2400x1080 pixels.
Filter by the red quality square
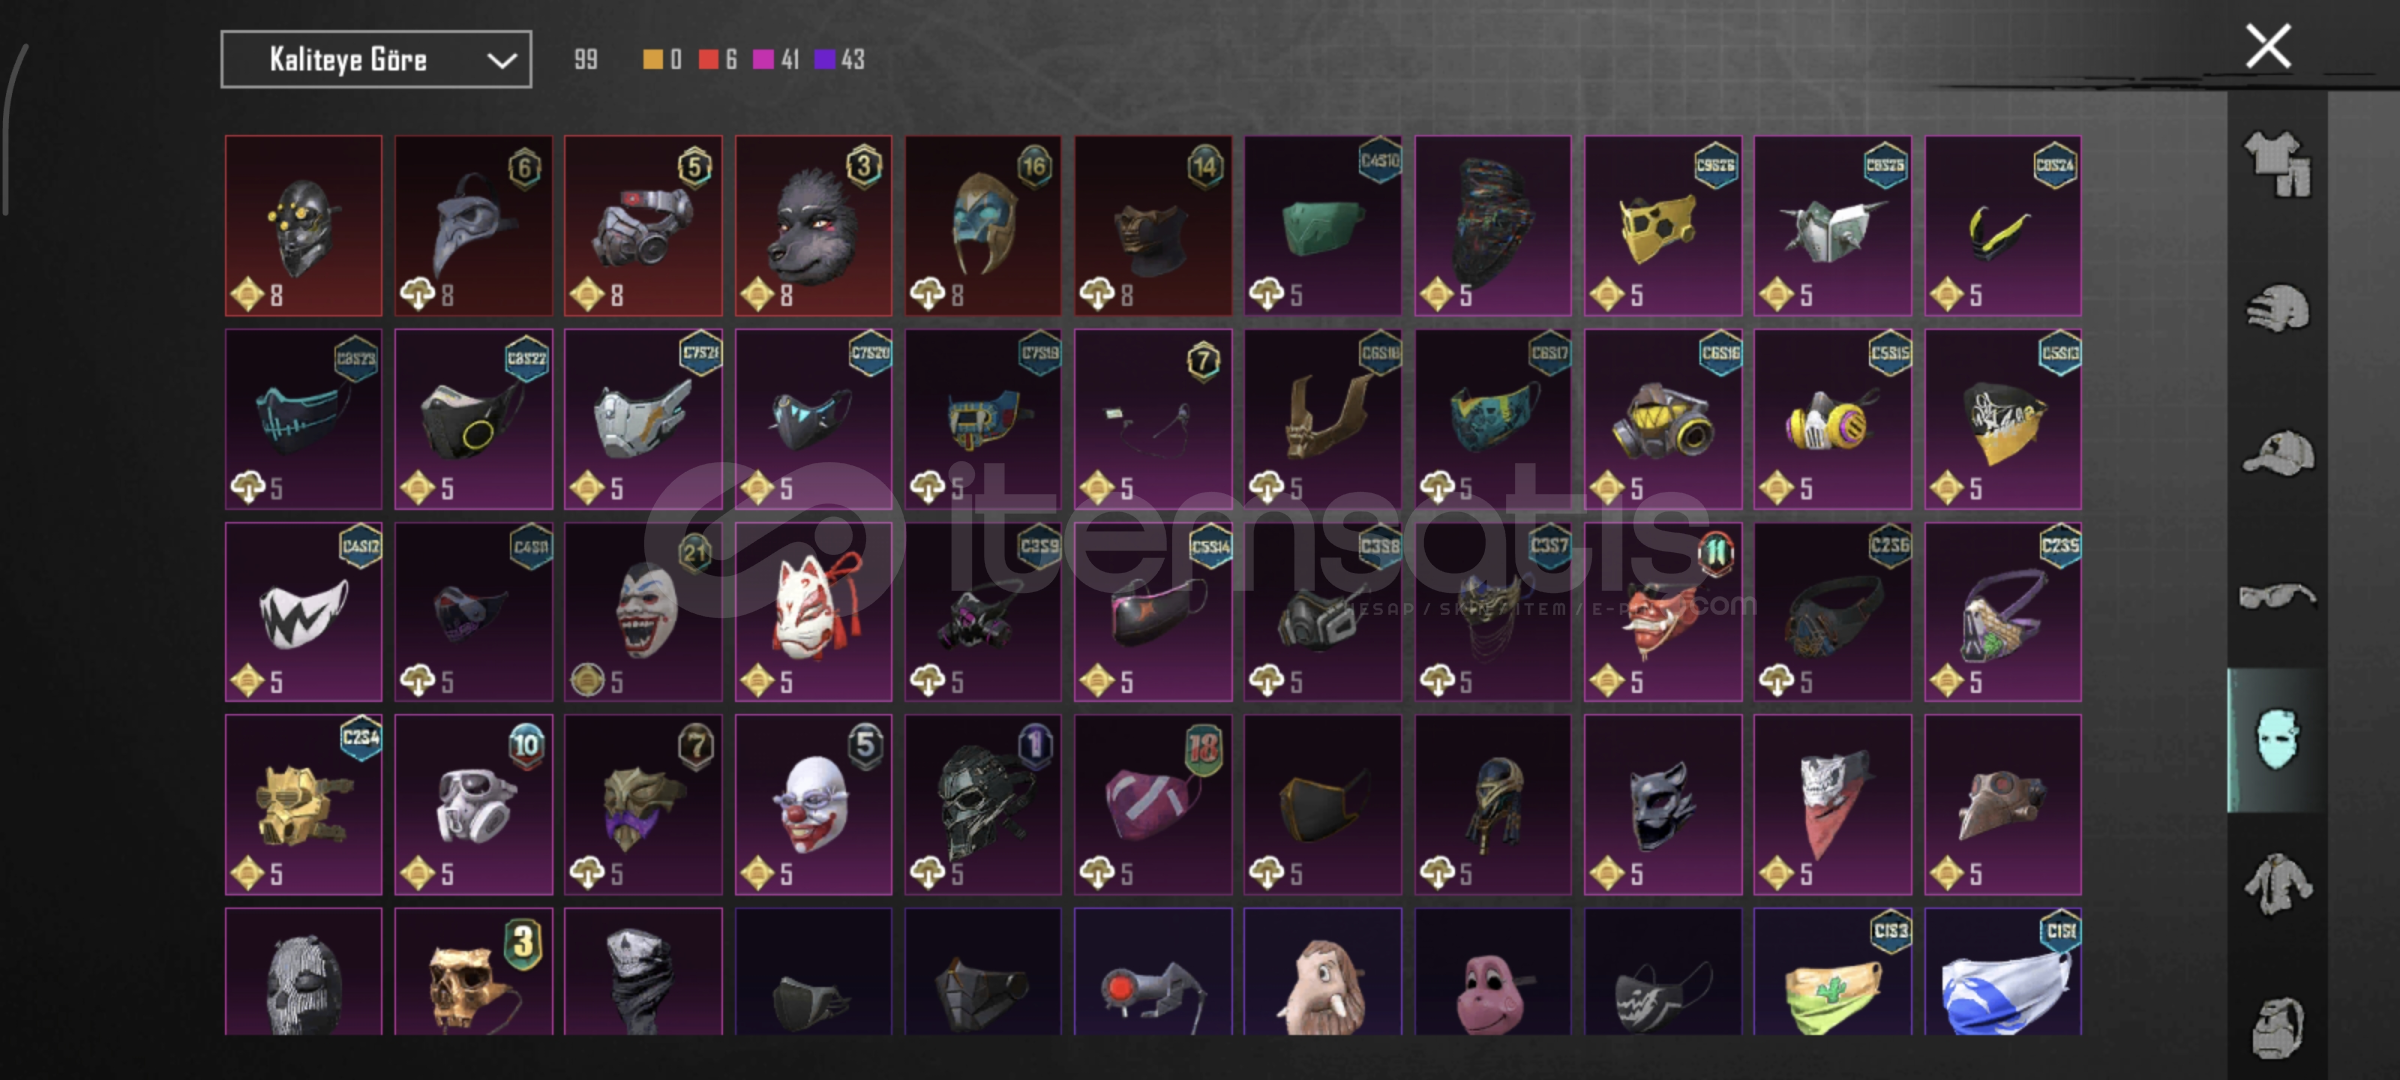click(709, 60)
